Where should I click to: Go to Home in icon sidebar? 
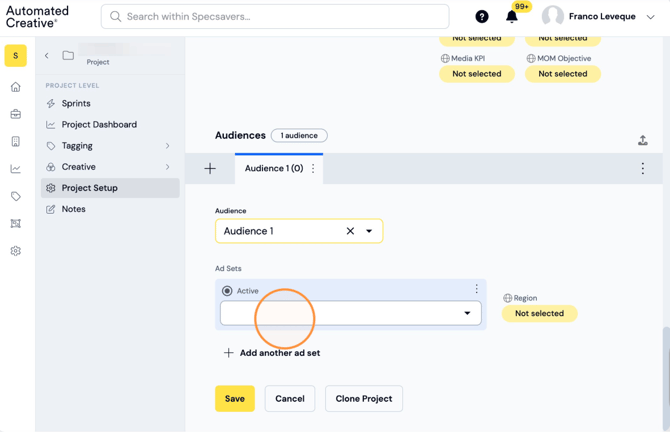click(x=16, y=87)
